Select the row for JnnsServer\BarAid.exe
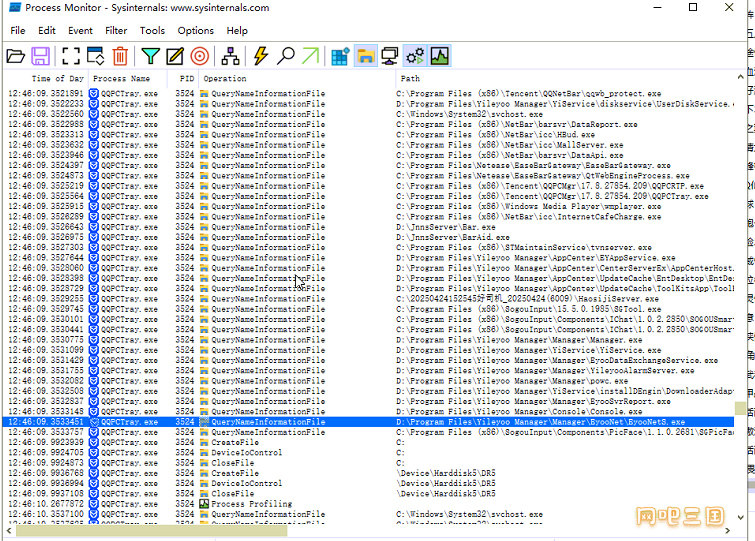Image resolution: width=755 pixels, height=541 pixels. 369,237
